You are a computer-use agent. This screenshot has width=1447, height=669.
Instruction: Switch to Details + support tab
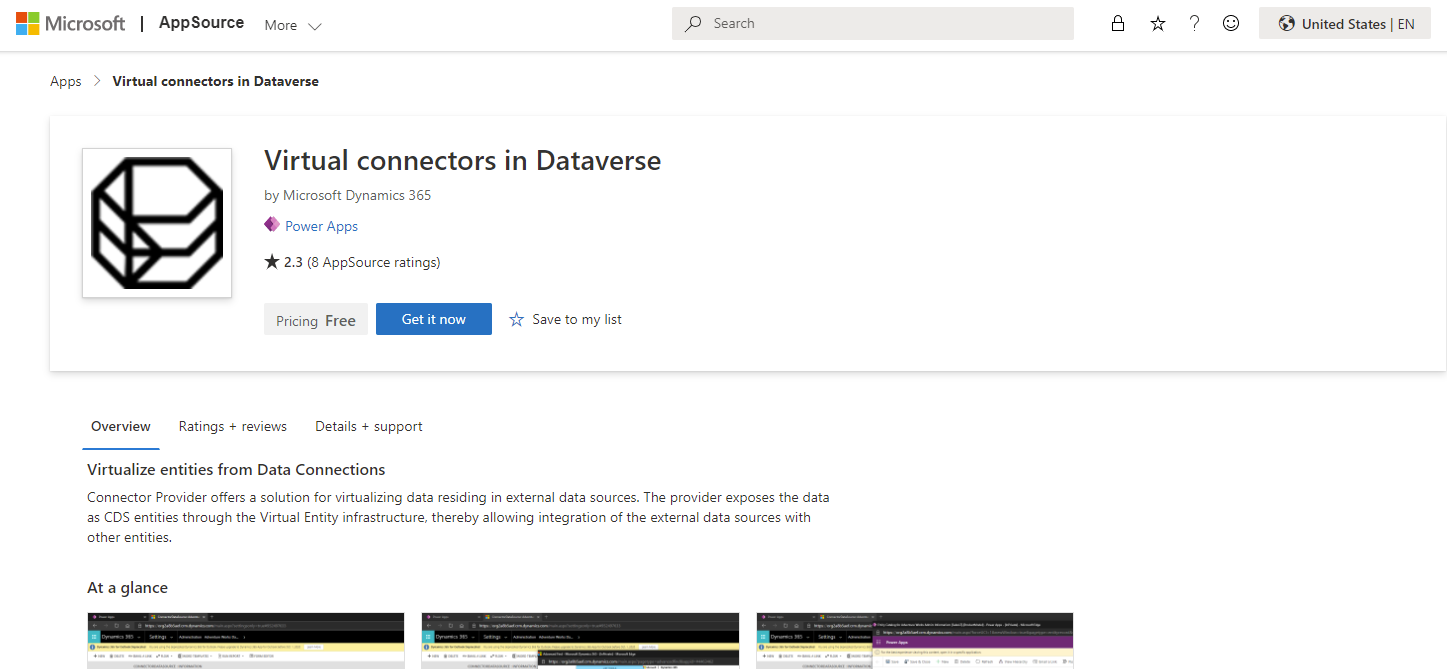click(369, 426)
